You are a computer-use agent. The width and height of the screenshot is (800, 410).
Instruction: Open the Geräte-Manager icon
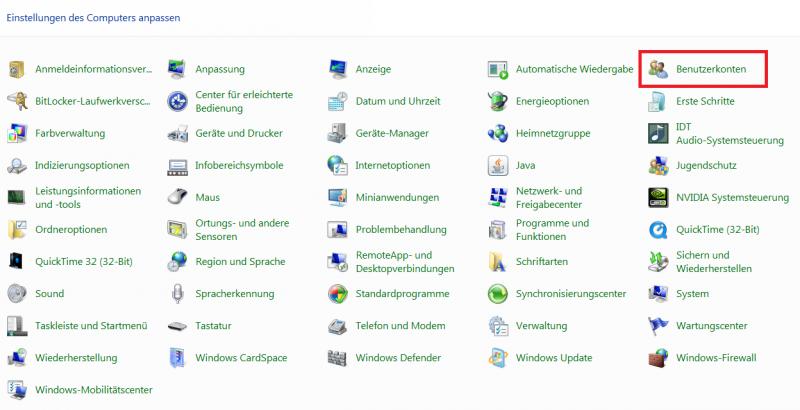click(x=337, y=133)
